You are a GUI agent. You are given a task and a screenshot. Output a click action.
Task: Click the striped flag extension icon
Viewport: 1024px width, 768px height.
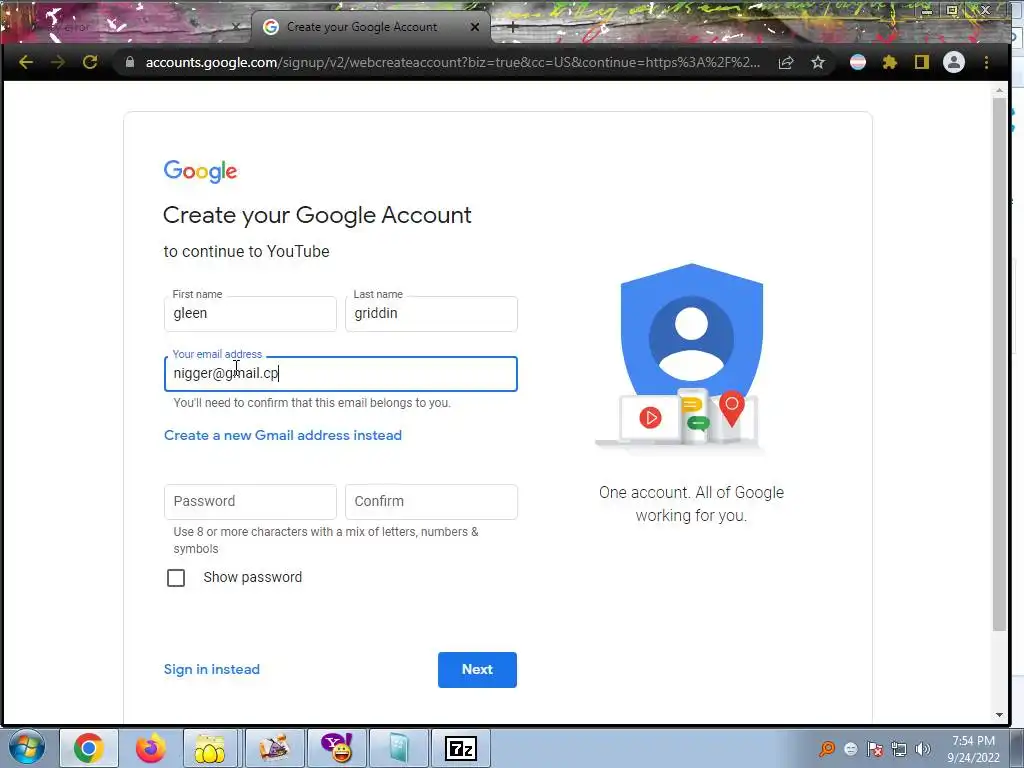(857, 62)
